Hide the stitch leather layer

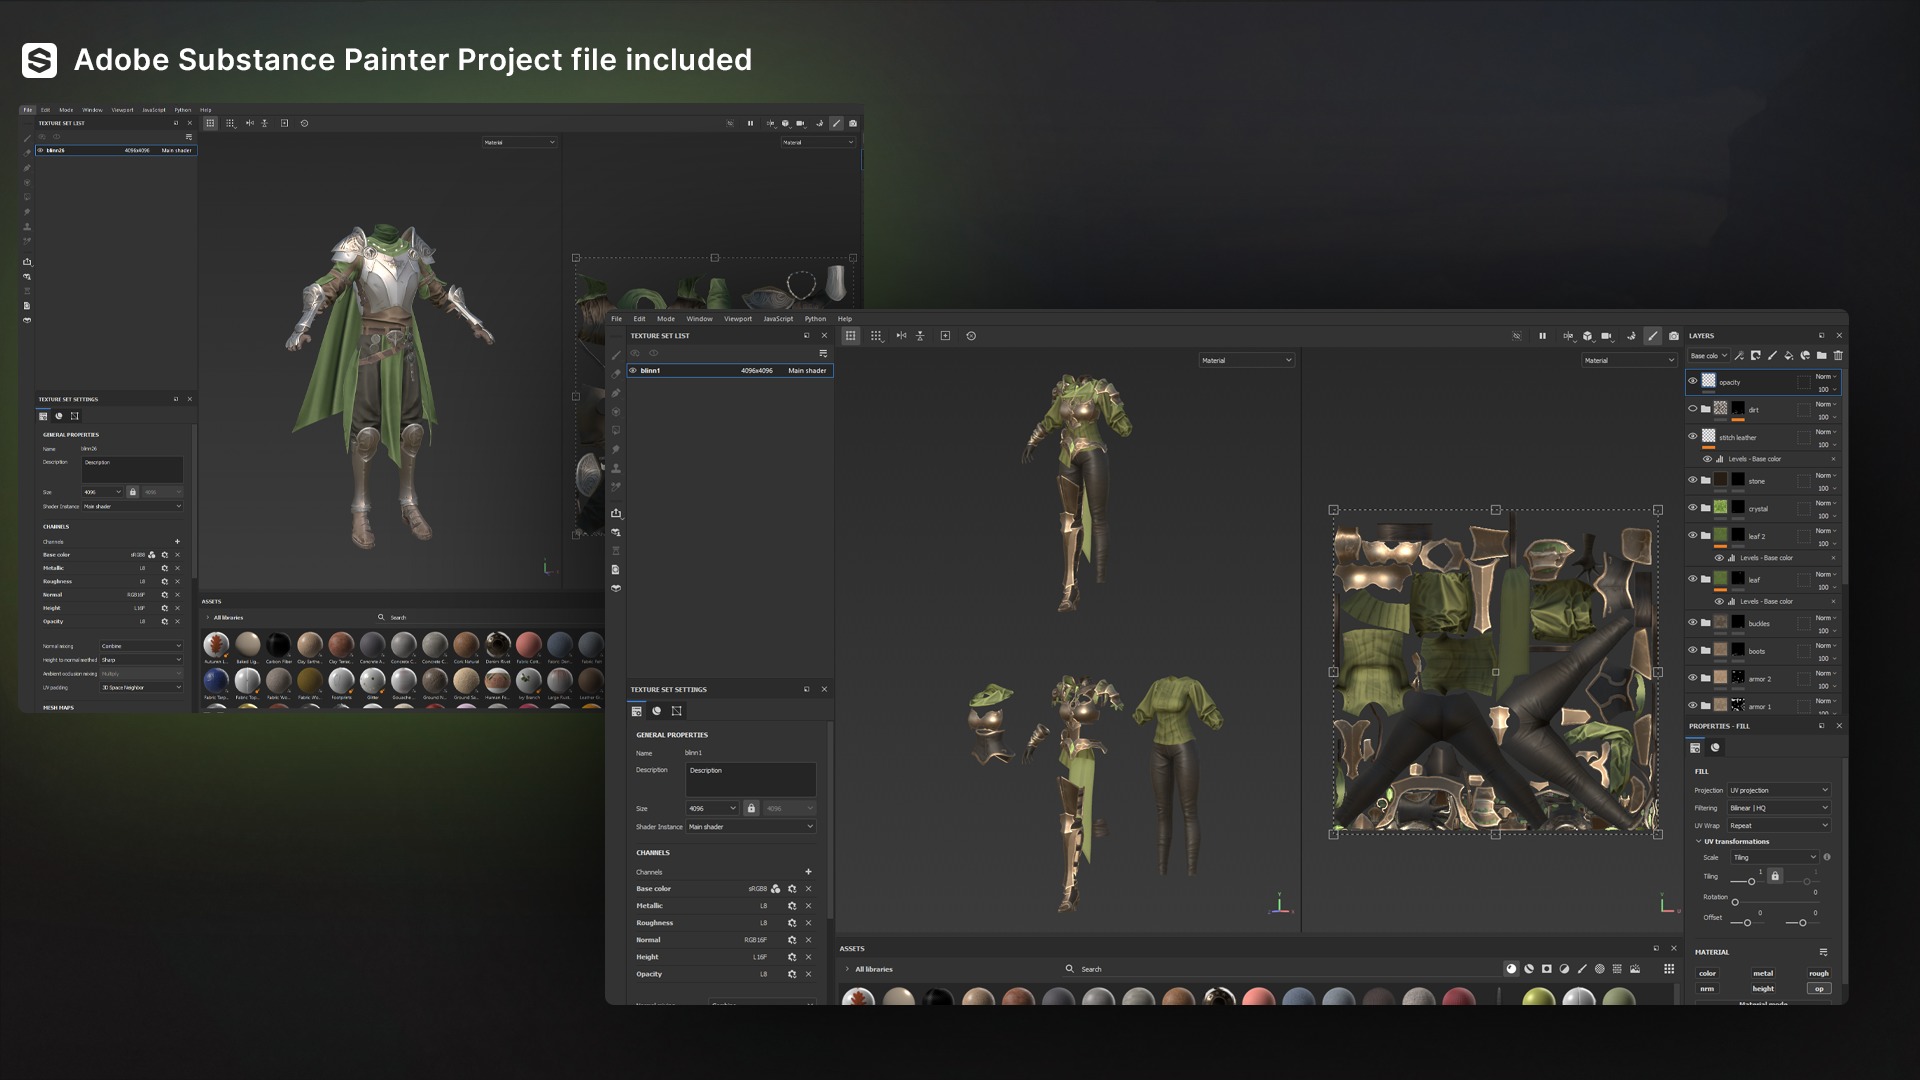tap(1692, 436)
